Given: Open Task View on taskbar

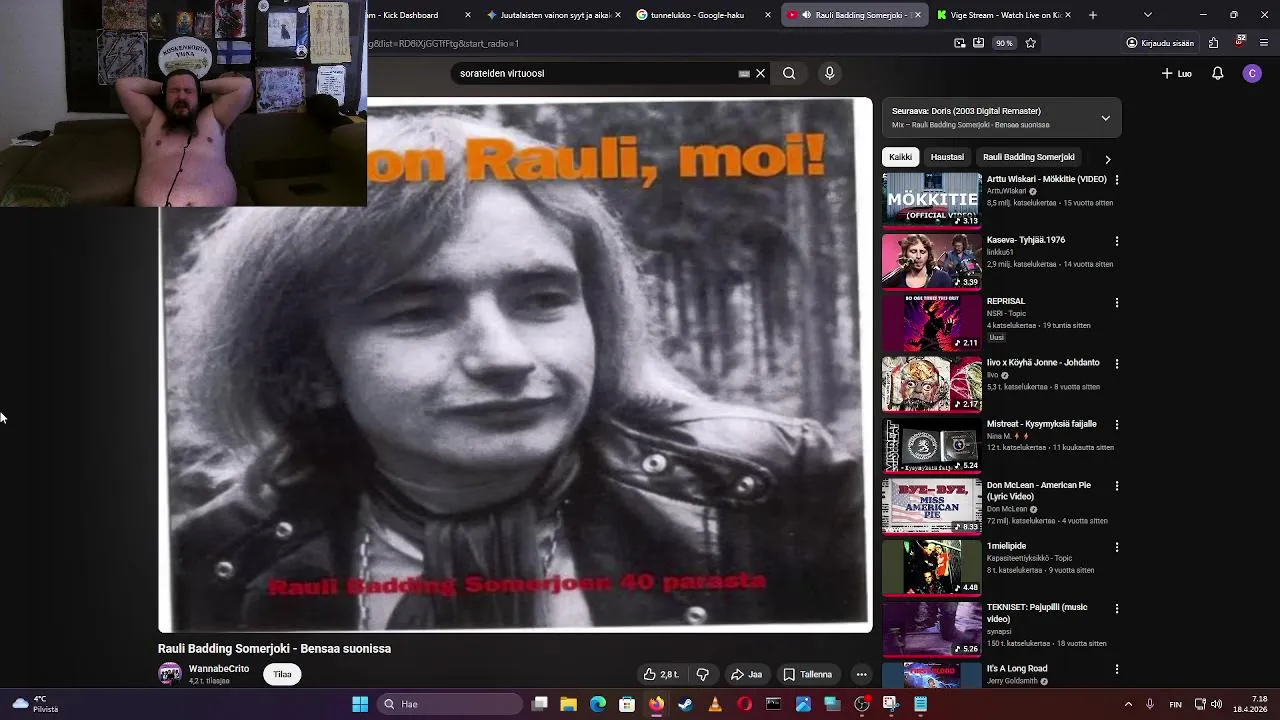Looking at the screenshot, I should pos(540,704).
